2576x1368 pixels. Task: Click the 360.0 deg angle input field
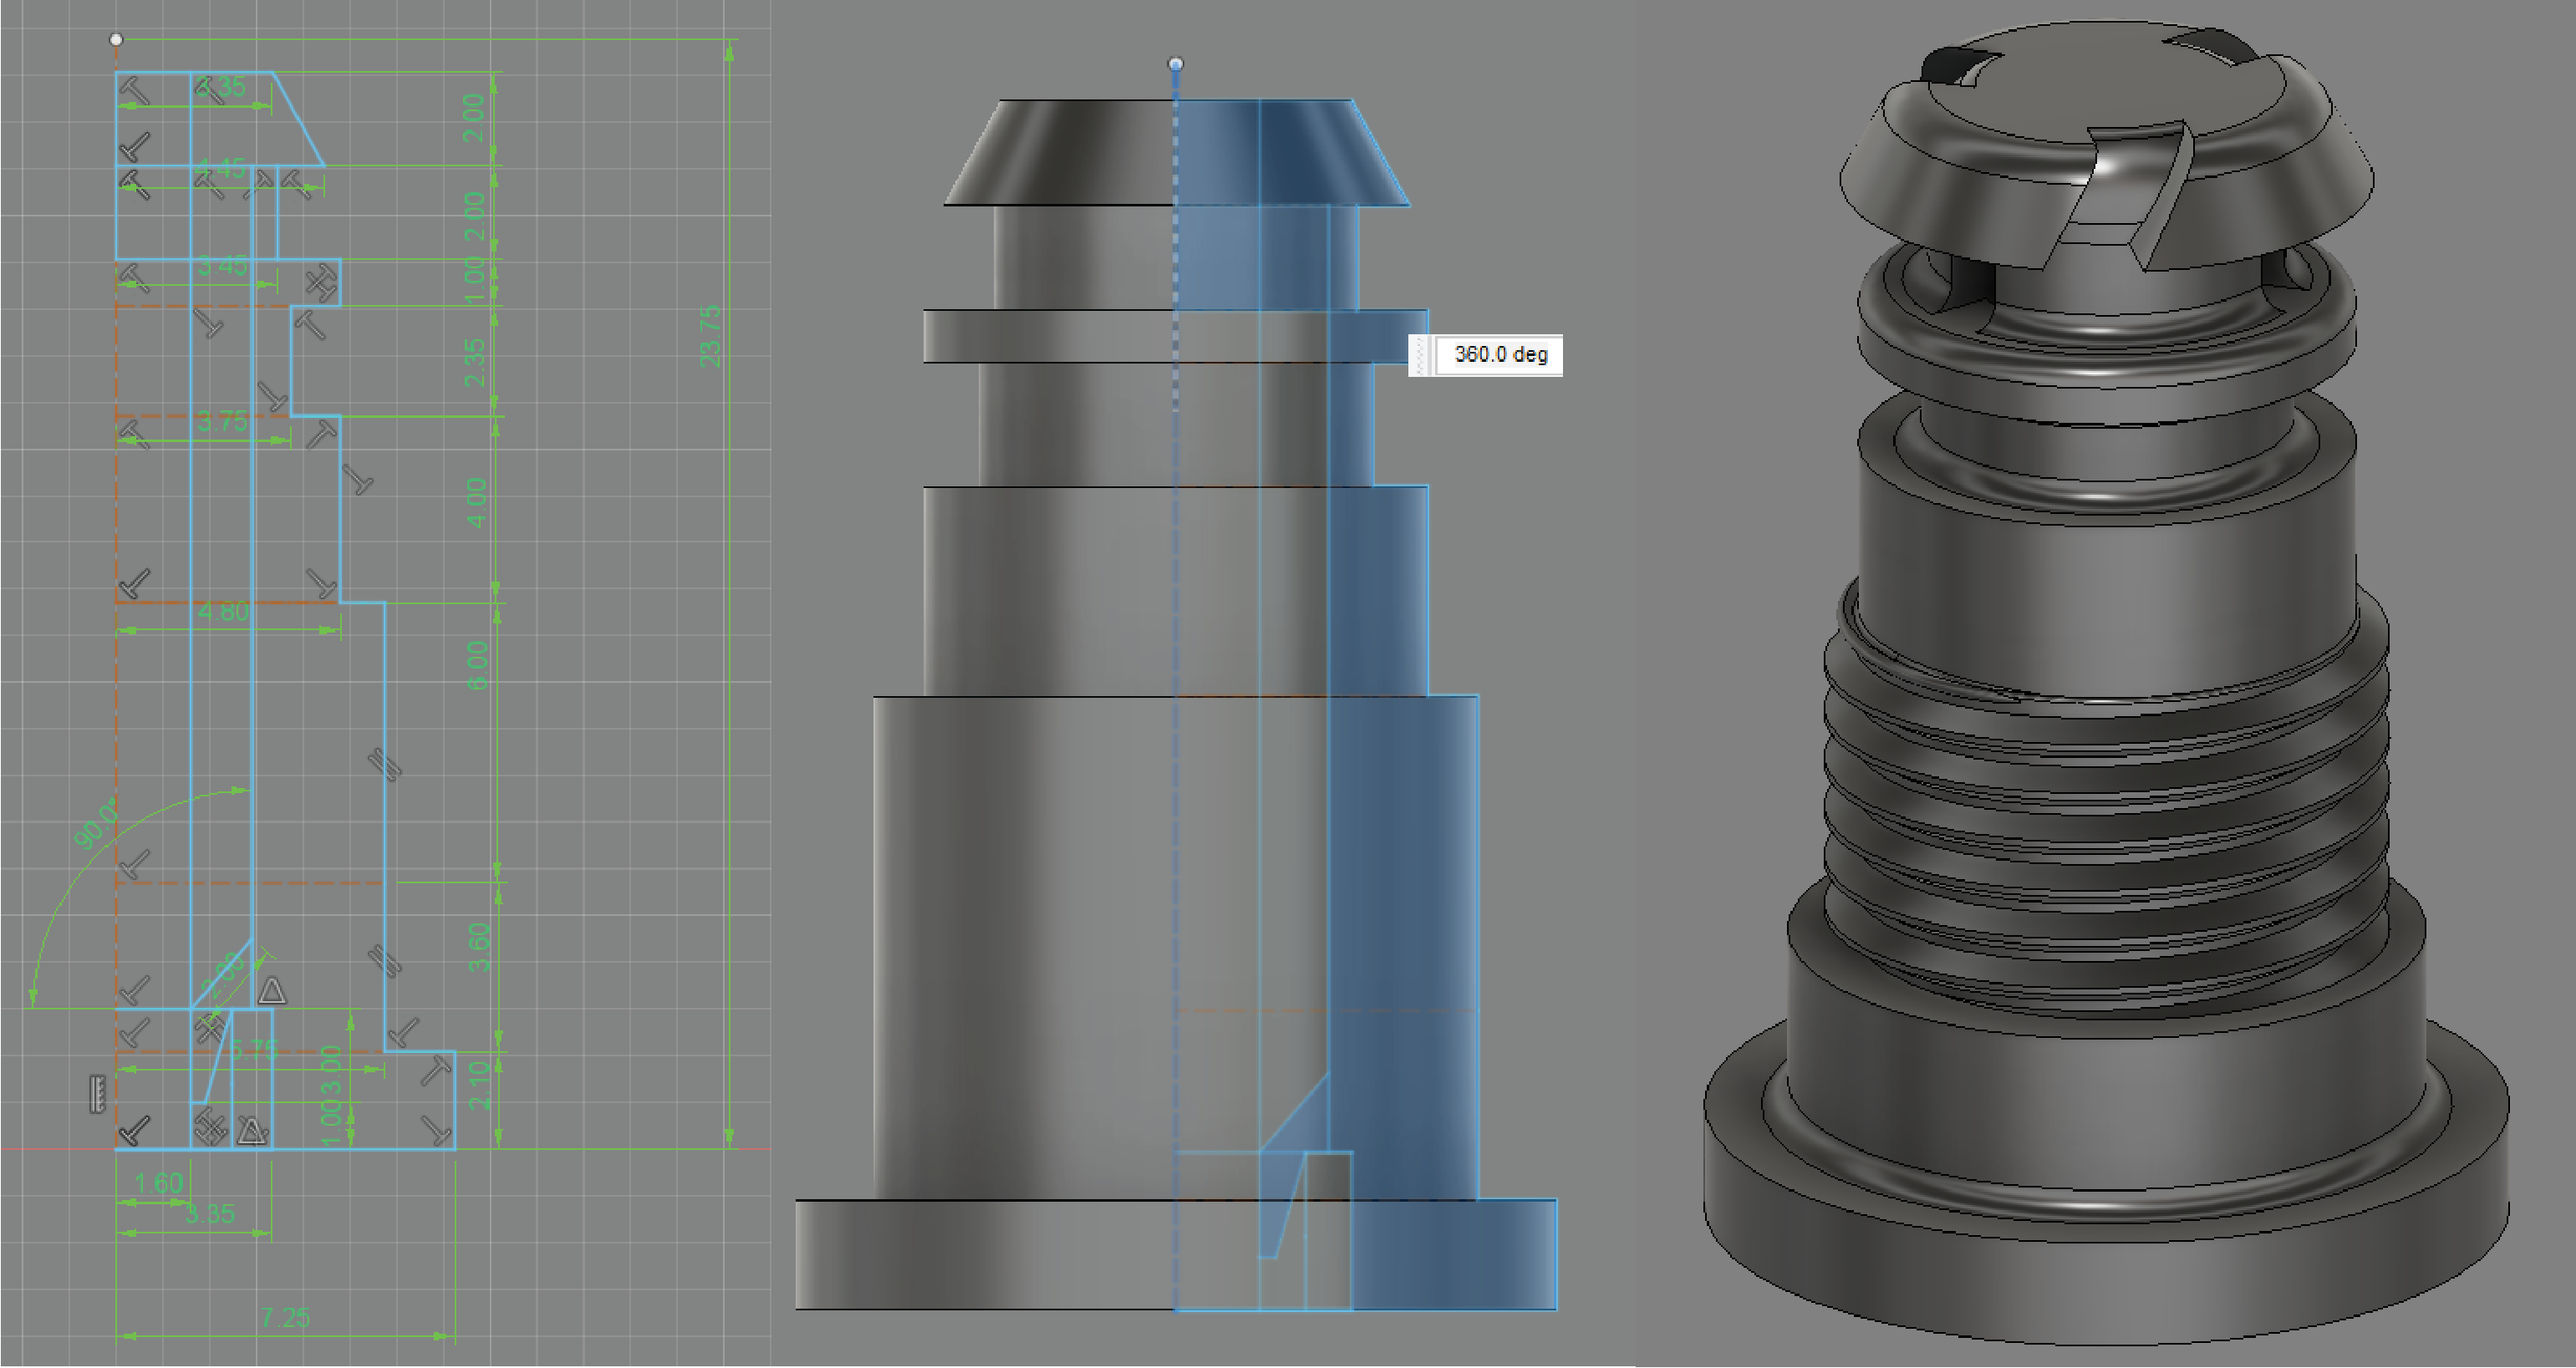coord(1499,355)
